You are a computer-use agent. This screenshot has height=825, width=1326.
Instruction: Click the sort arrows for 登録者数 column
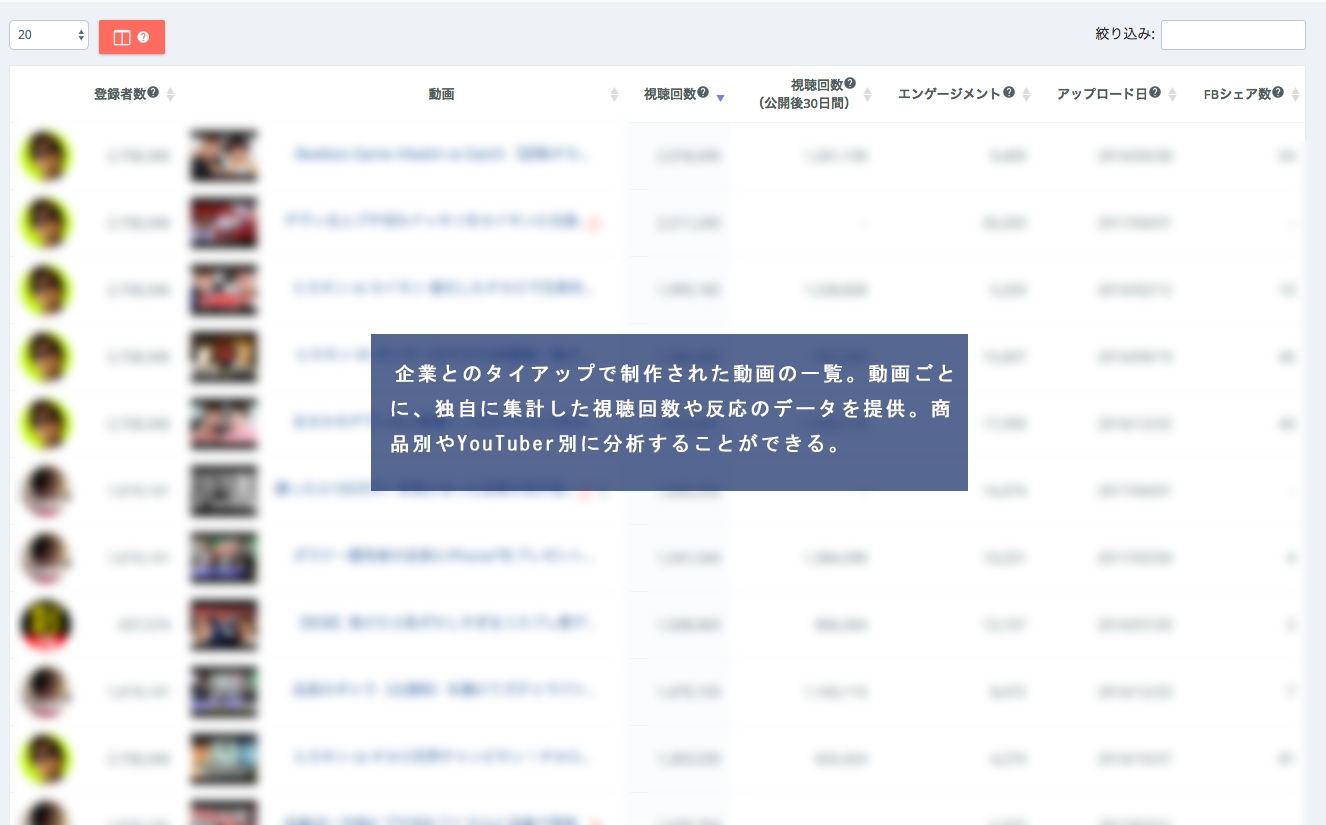170,95
